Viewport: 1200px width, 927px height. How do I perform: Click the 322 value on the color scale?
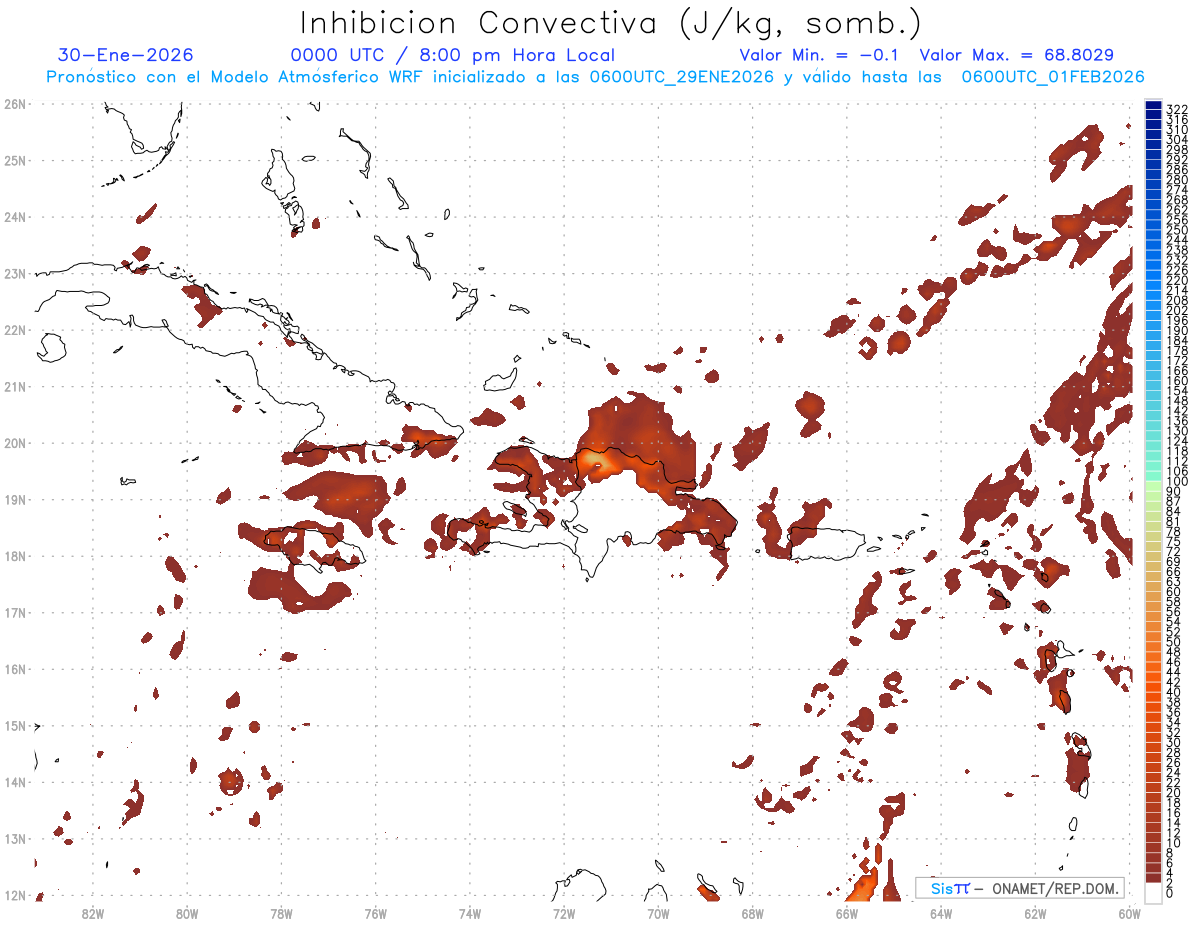[x=1177, y=109]
